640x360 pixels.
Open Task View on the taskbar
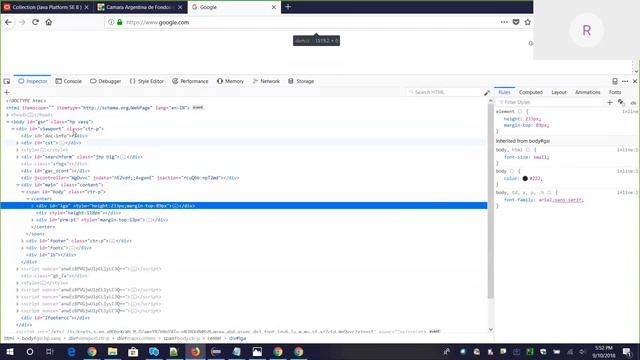[50, 351]
